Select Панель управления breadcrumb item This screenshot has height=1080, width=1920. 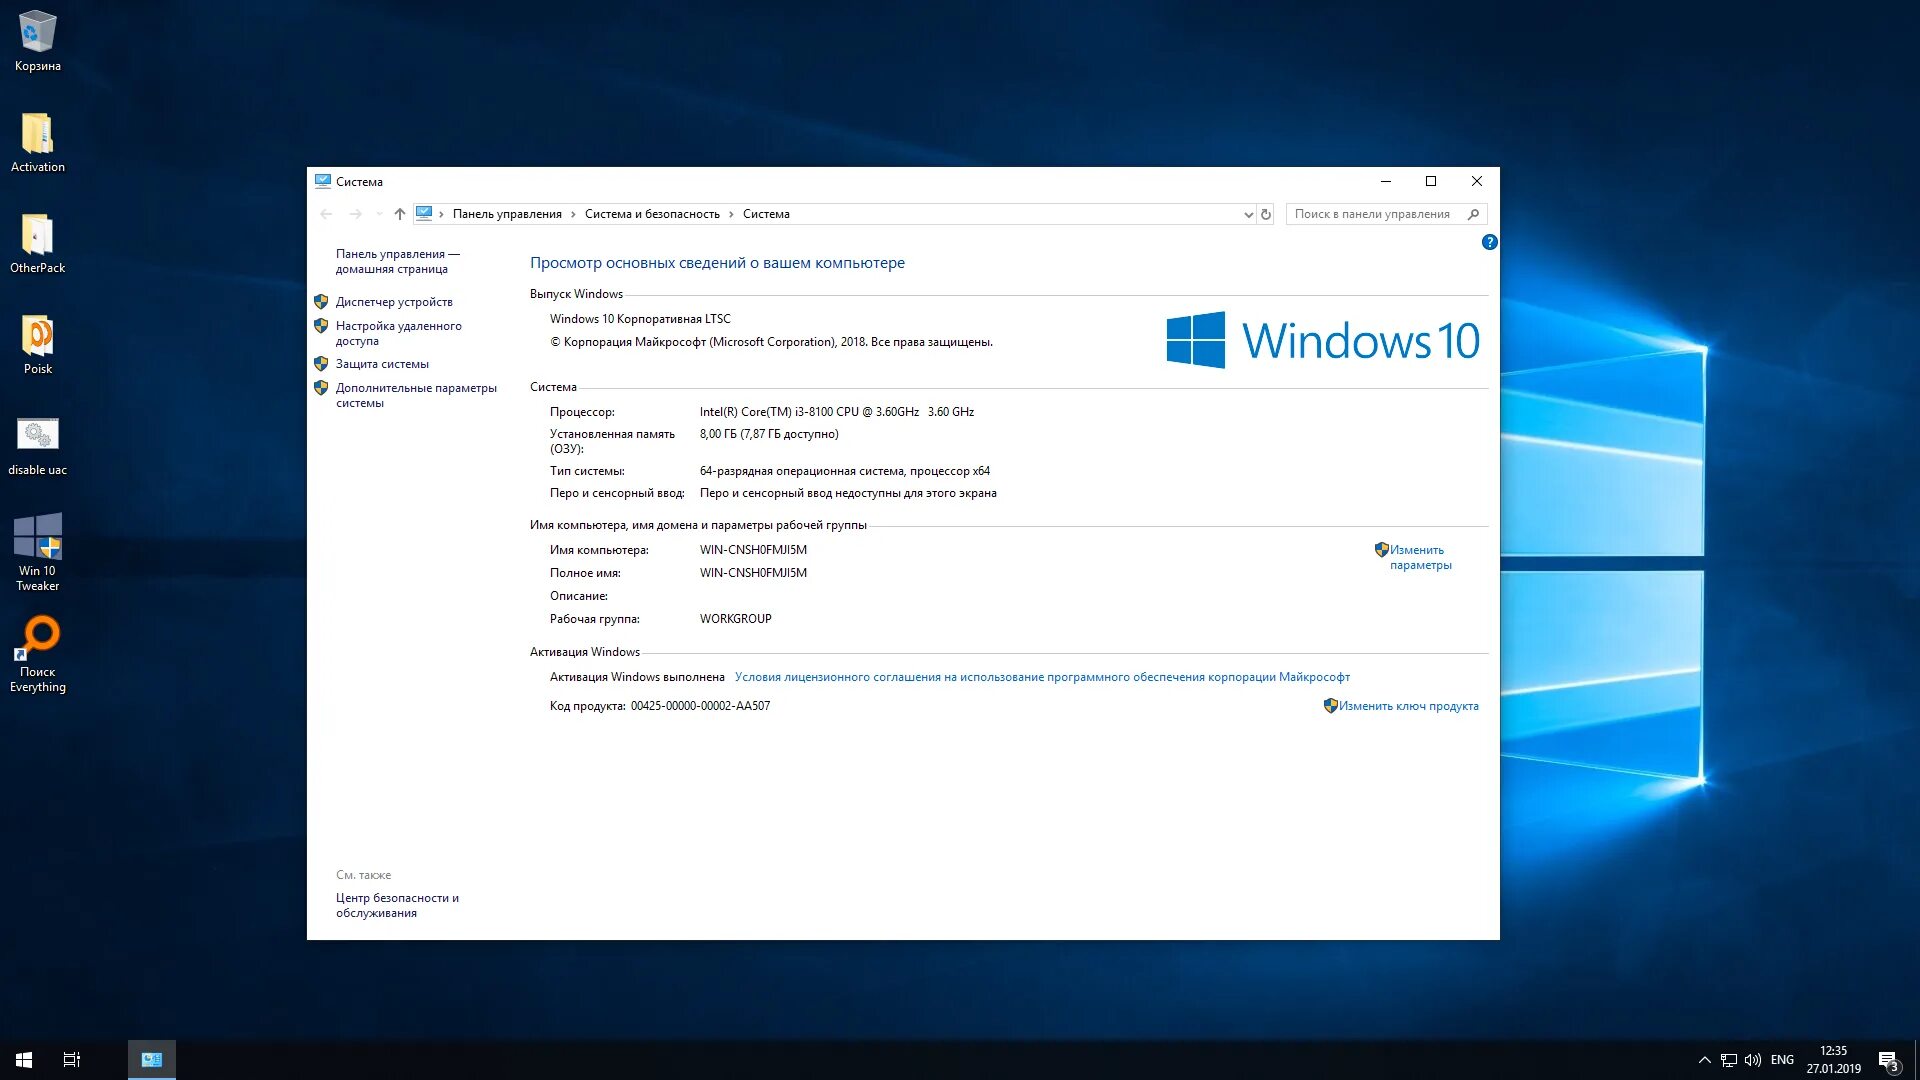507,214
